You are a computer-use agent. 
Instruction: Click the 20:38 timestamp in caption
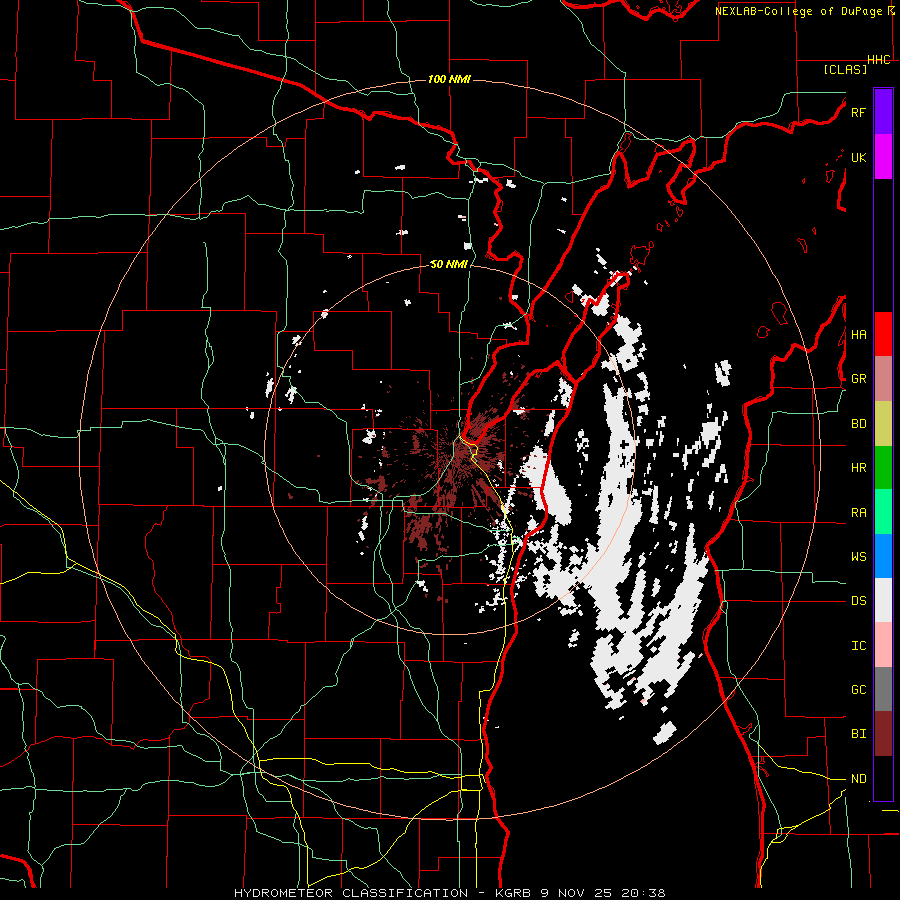643,893
